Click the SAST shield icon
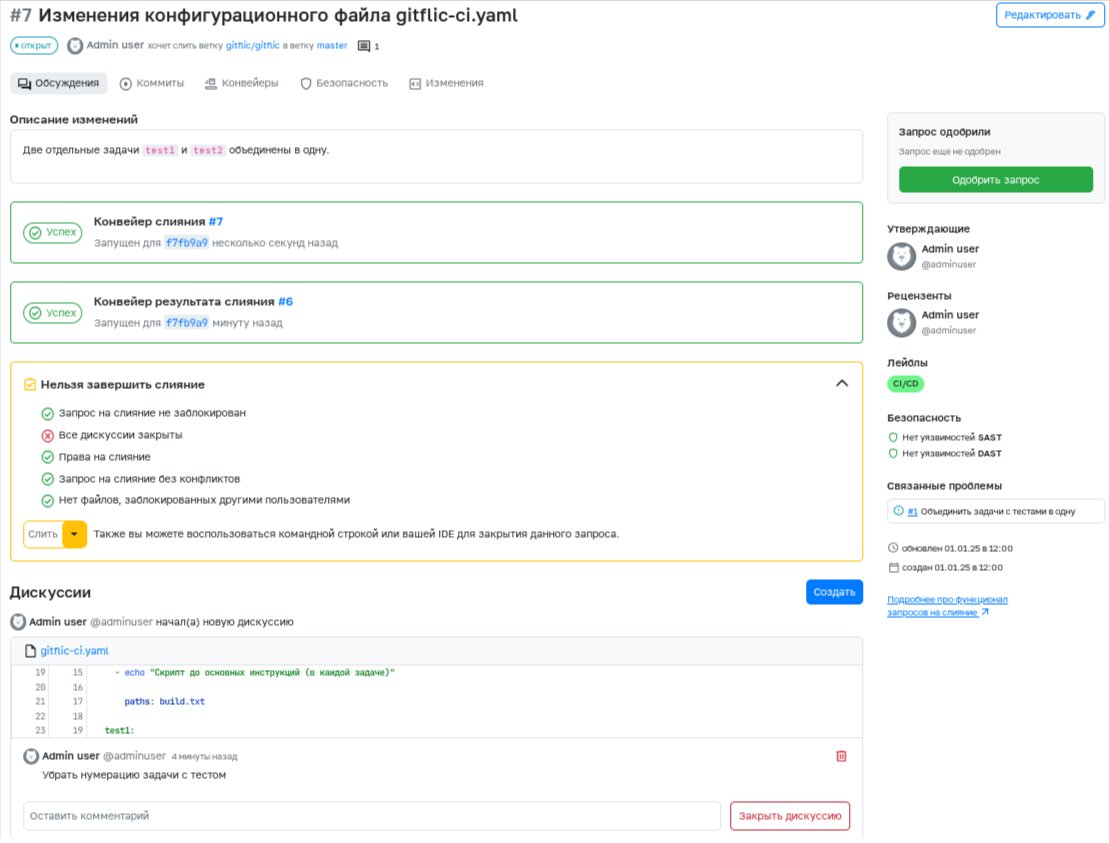This screenshot has width=1109, height=843. point(893,438)
